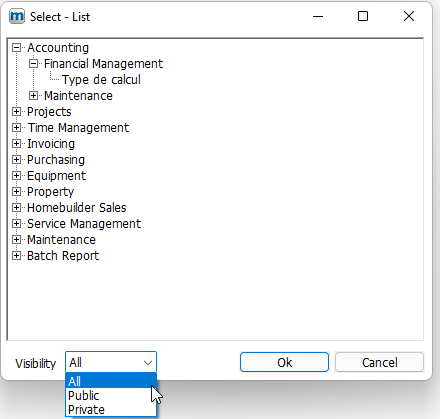Confirm selection with the Ok button
Viewport: 440px width, 419px height.
click(x=284, y=362)
